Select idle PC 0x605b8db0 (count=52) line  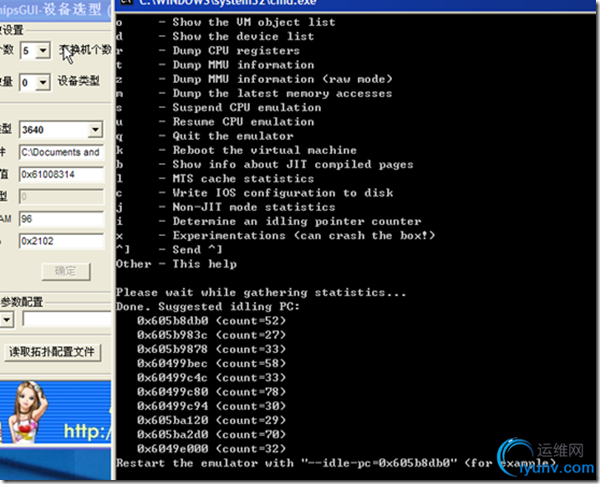(211, 321)
